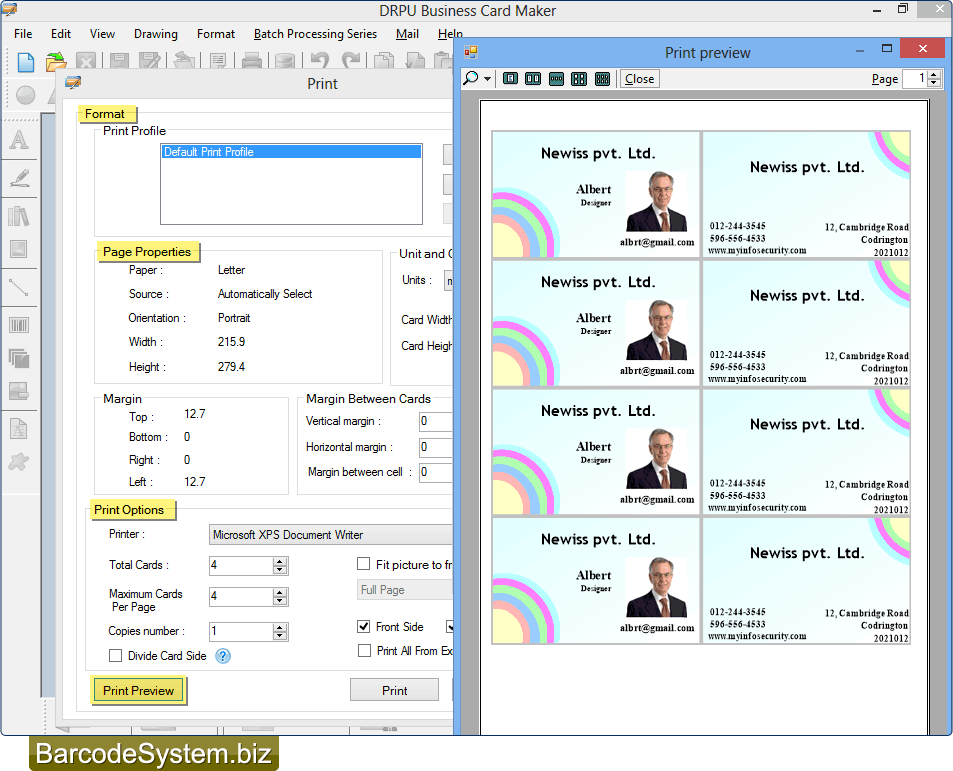The image size is (953, 771).
Task: Click the Save As pencil-disk icon
Action: coord(149,61)
